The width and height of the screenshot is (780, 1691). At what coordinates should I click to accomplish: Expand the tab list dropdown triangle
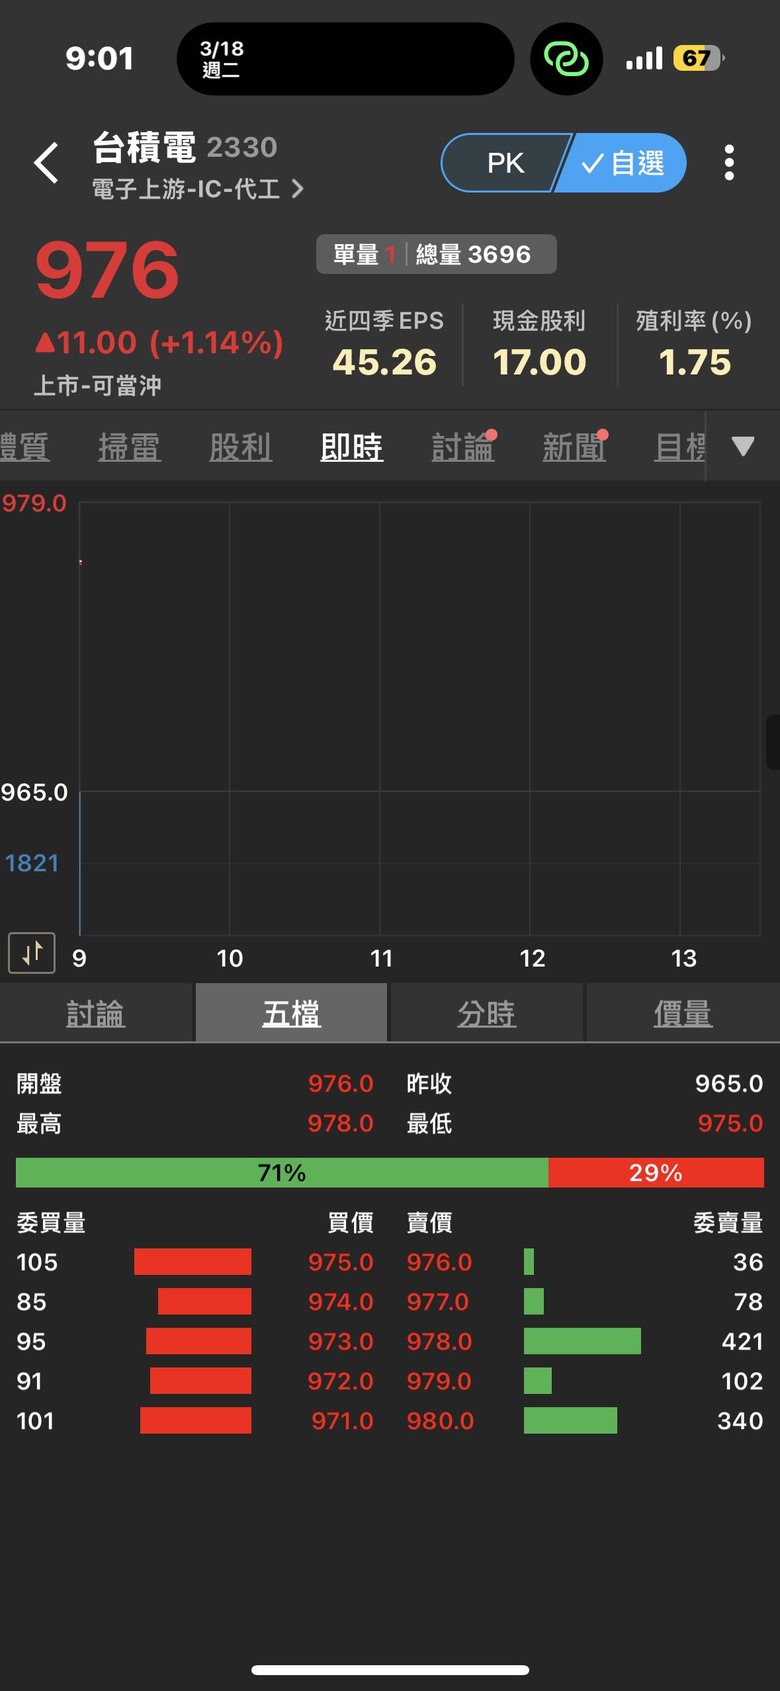coord(743,446)
